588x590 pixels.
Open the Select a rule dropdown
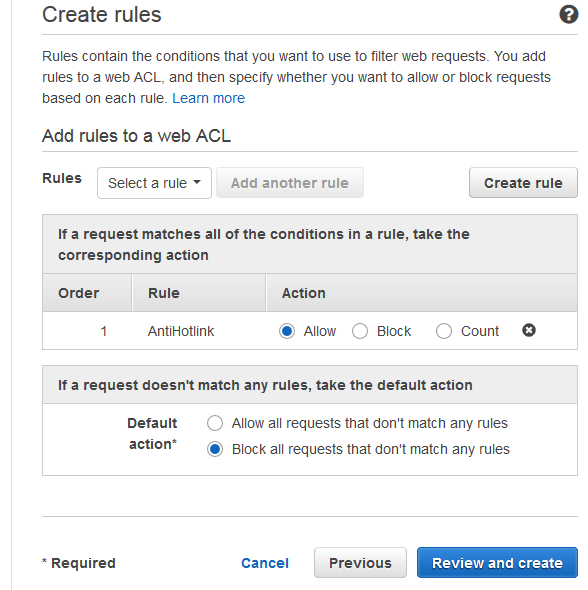pos(154,183)
